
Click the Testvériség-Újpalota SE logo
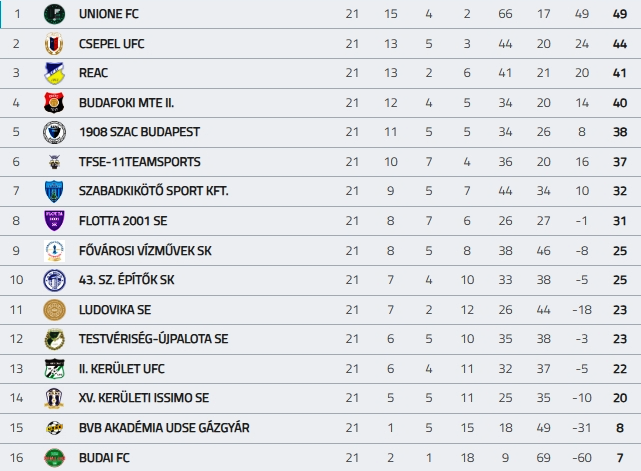54,339
